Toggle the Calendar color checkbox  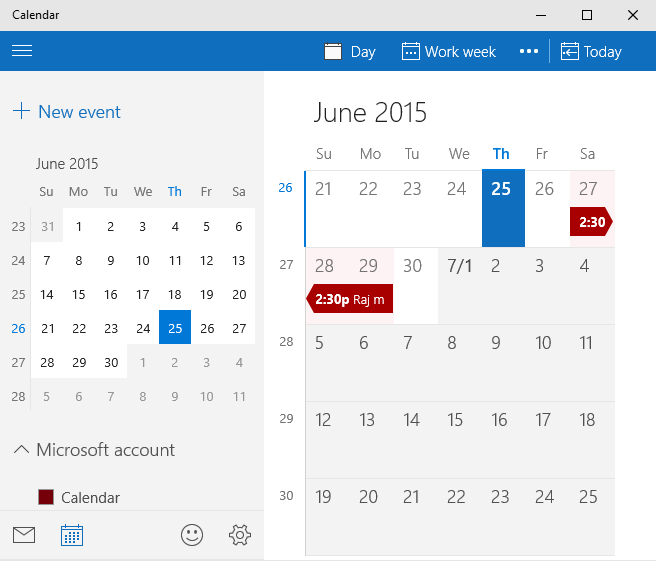(x=46, y=497)
